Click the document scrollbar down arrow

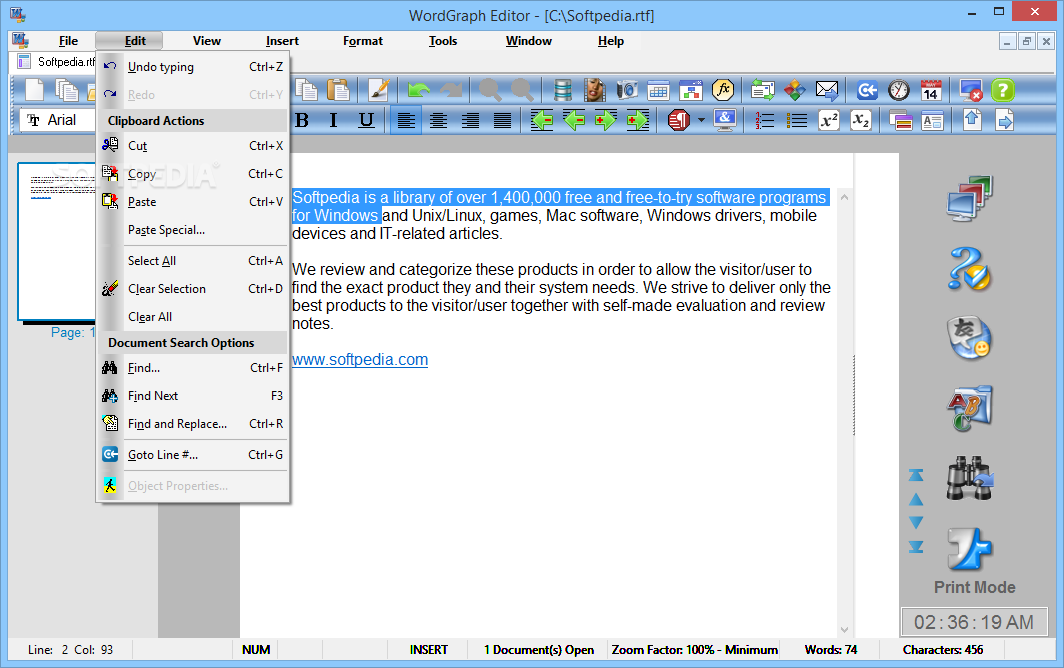coord(844,630)
